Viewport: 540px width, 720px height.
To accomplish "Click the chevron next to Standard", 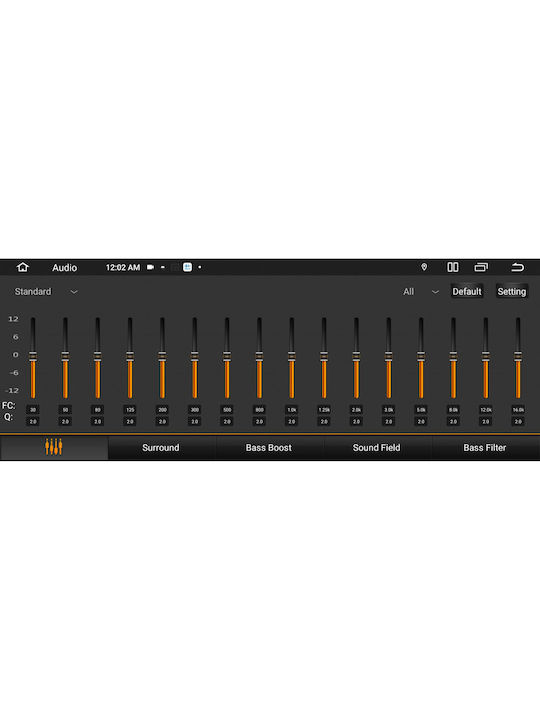I will pos(74,292).
